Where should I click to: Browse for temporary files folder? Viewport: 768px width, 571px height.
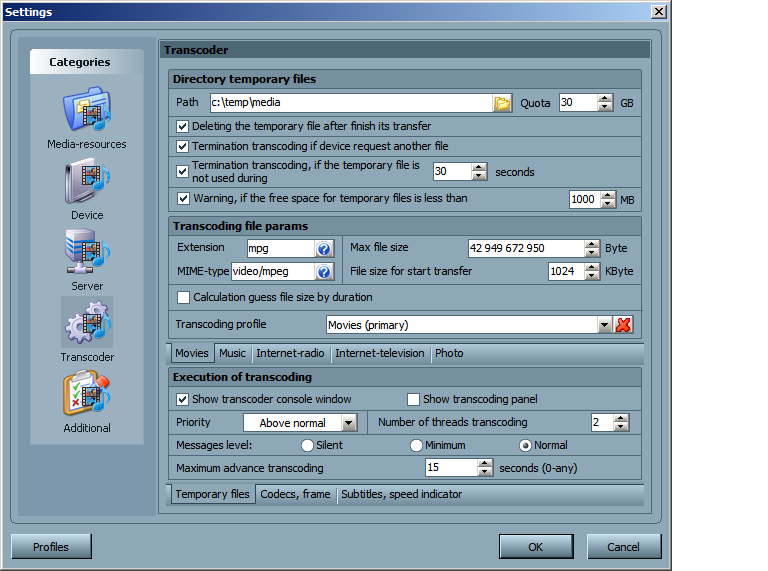click(x=502, y=103)
